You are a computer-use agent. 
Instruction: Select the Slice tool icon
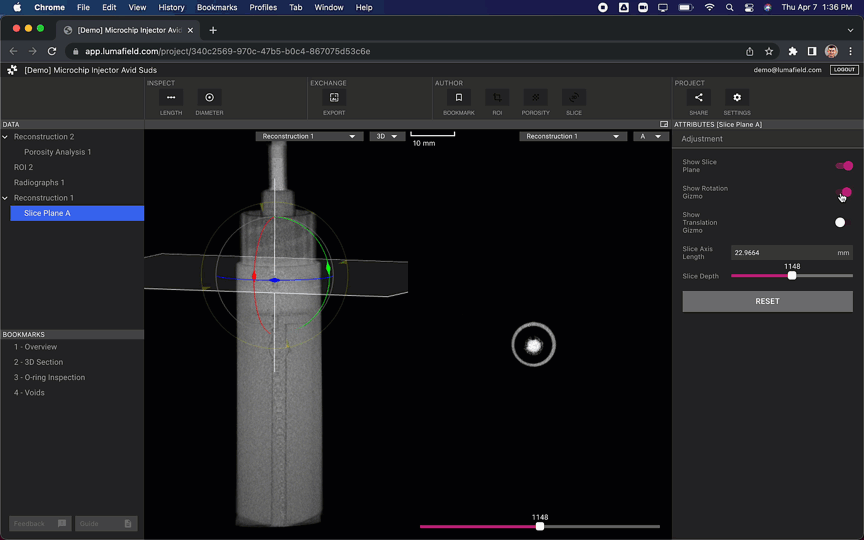(x=573, y=98)
